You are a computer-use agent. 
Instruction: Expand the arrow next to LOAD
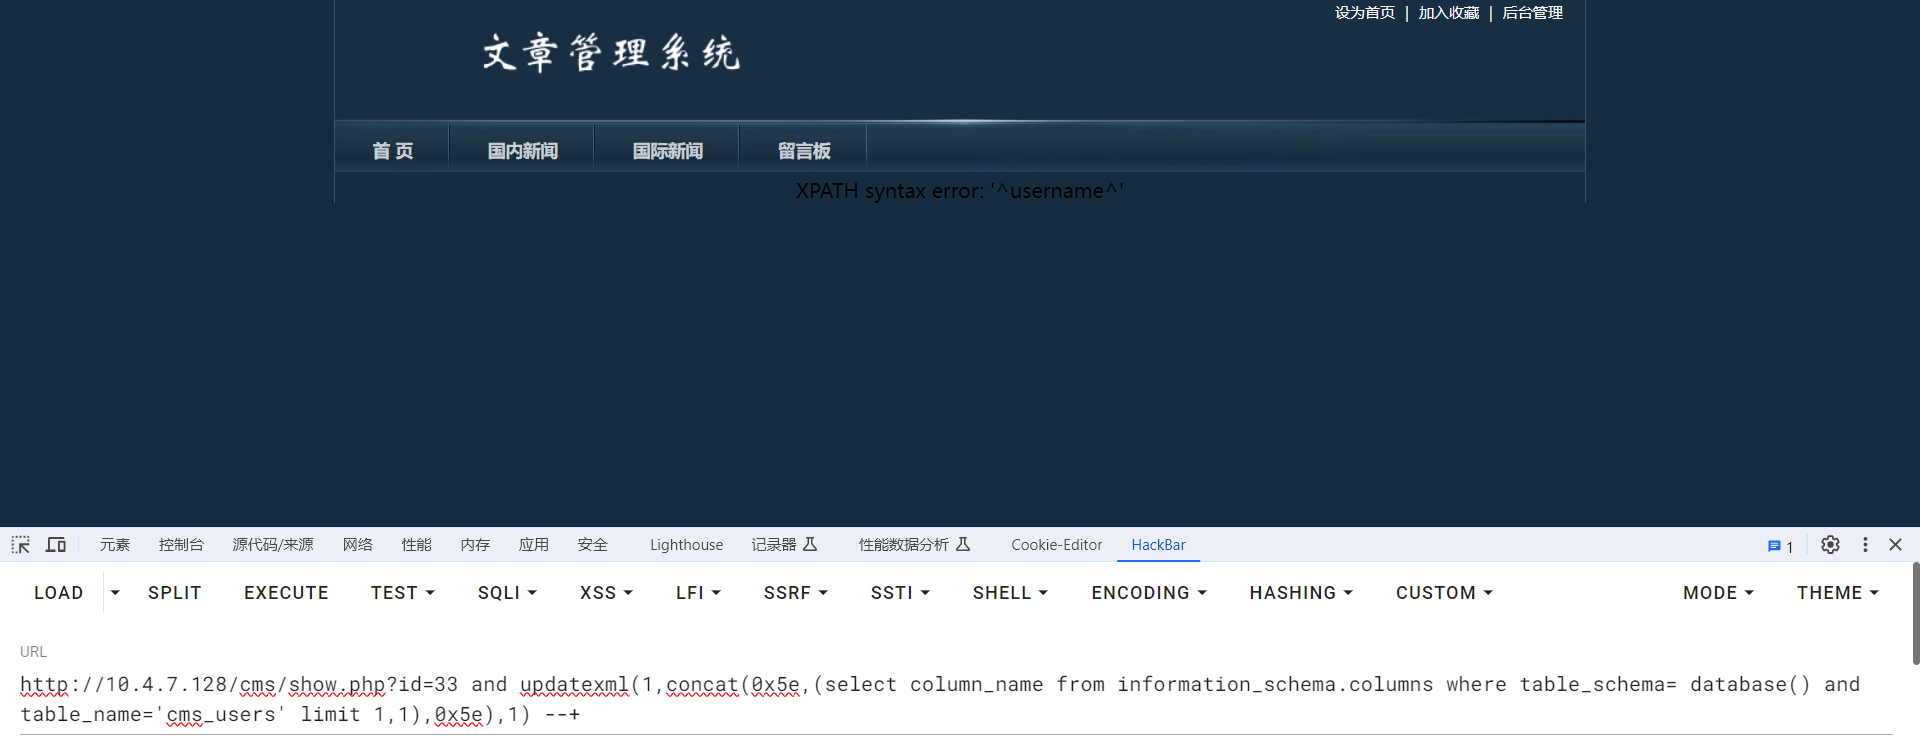(x=115, y=593)
